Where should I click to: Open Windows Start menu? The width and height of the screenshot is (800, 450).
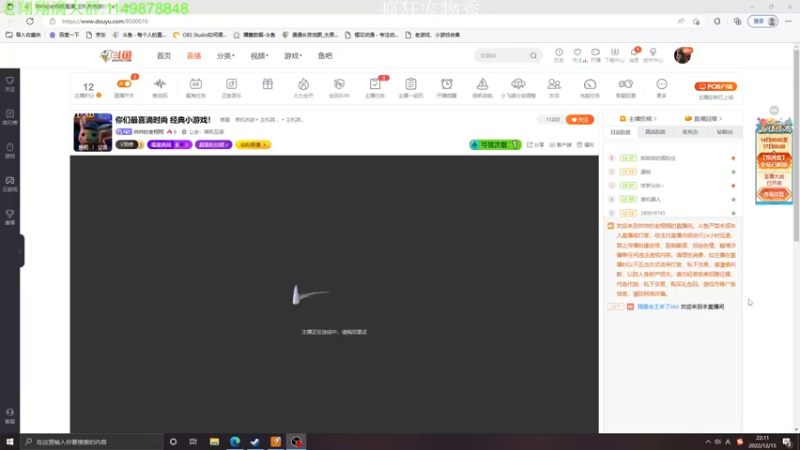click(10, 442)
